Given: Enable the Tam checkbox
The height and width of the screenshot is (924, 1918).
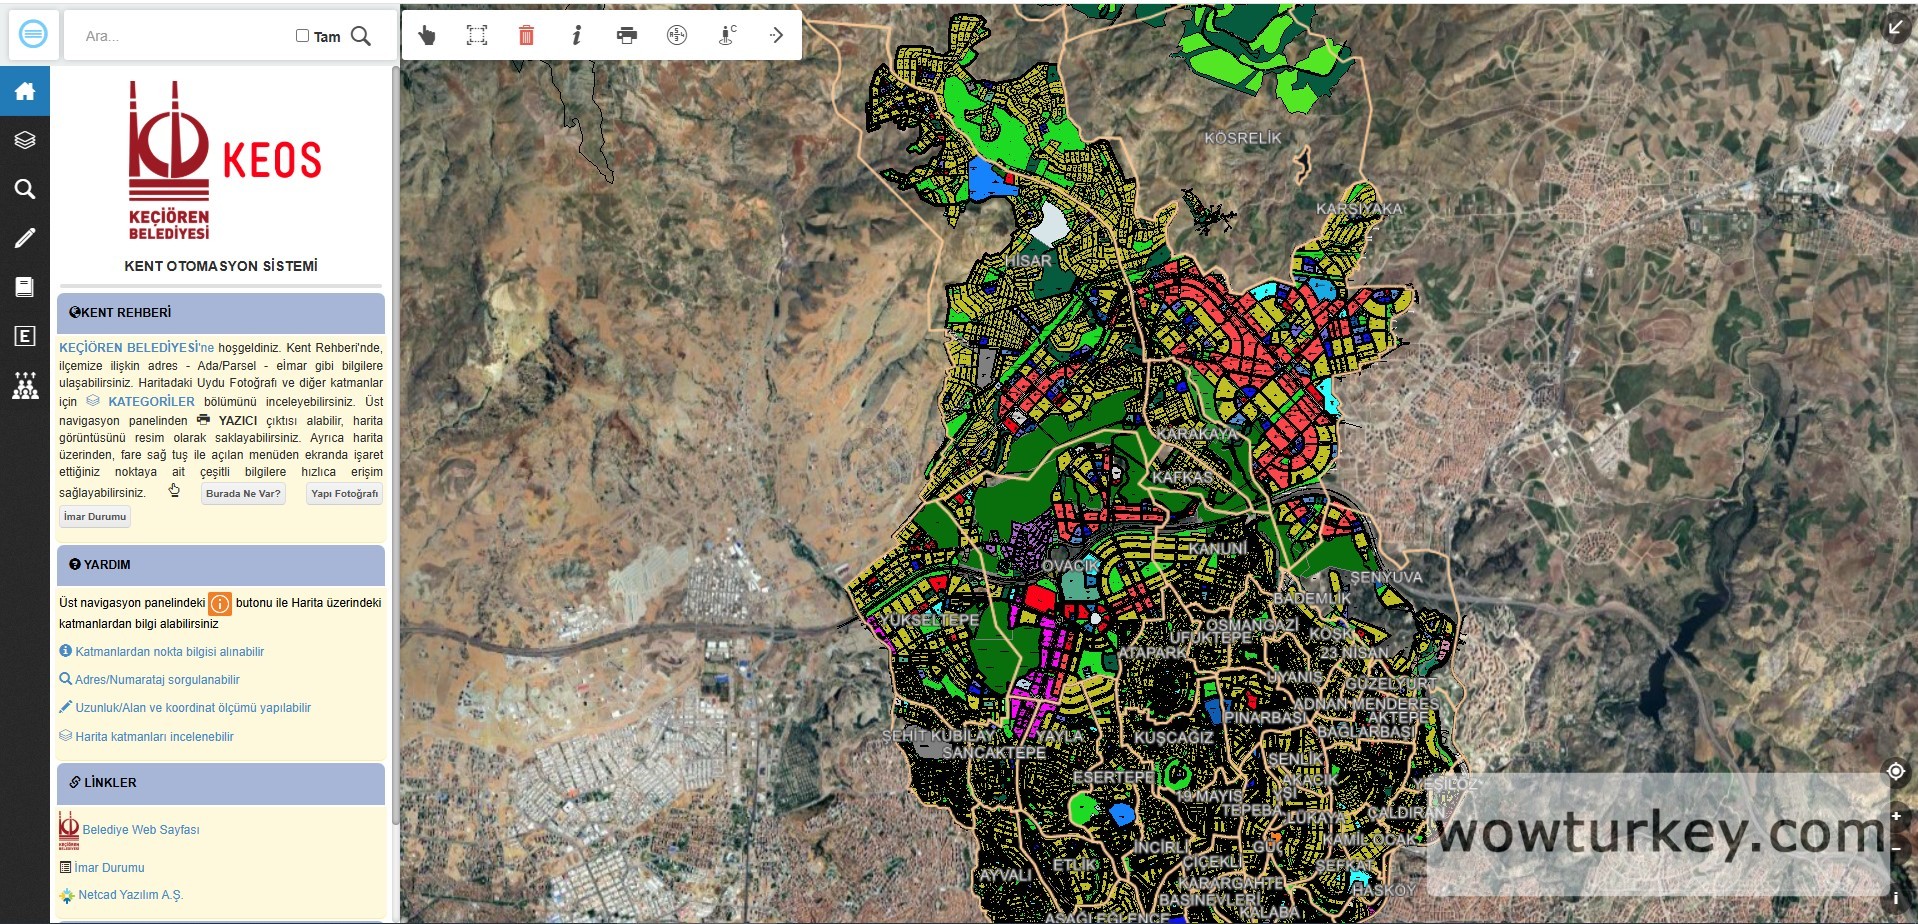Looking at the screenshot, I should 302,36.
